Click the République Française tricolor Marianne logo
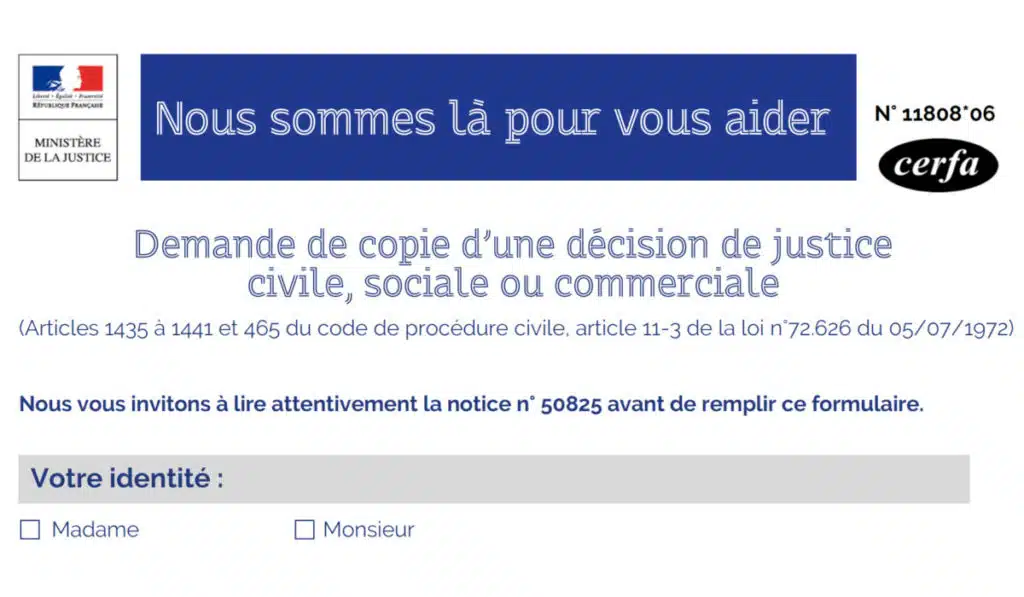The width and height of the screenshot is (1024, 597). (x=68, y=78)
